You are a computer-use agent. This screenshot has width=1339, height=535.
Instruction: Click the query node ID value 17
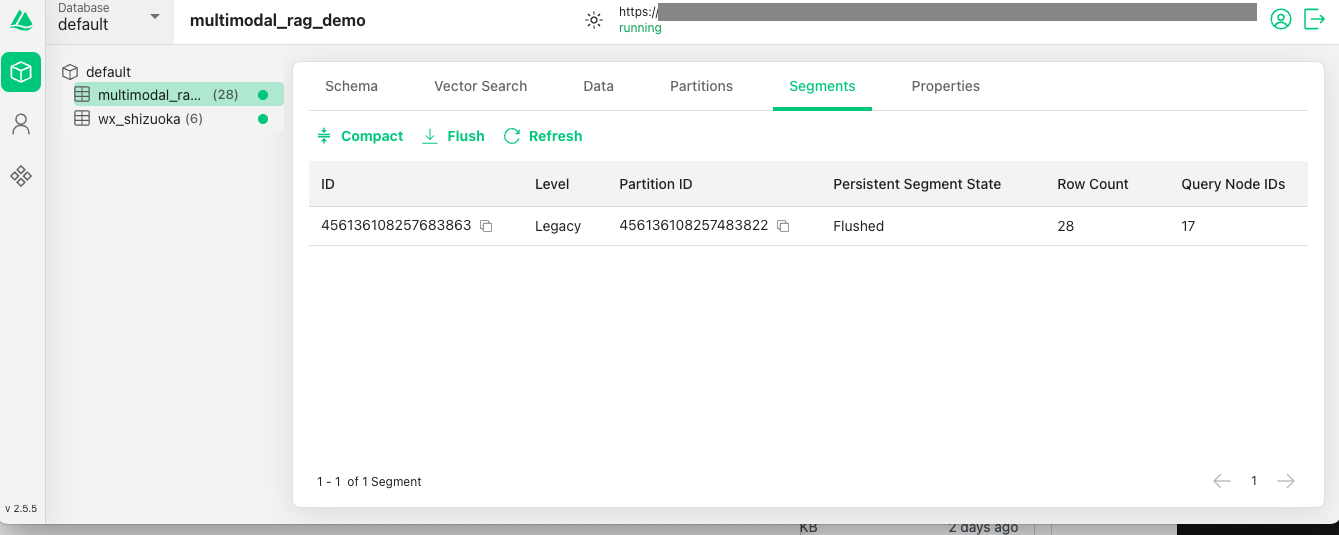click(x=1188, y=226)
